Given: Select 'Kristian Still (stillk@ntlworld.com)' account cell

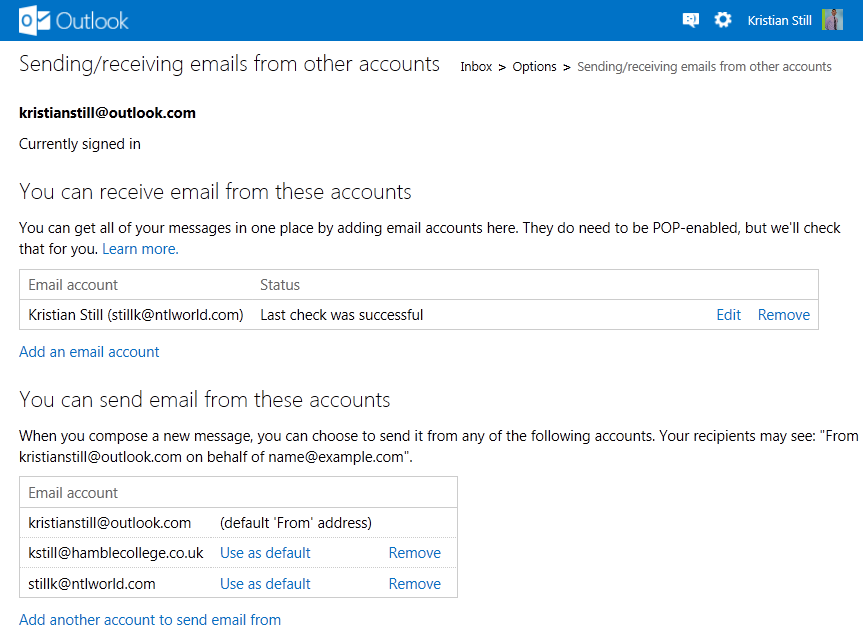Looking at the screenshot, I should coord(136,315).
